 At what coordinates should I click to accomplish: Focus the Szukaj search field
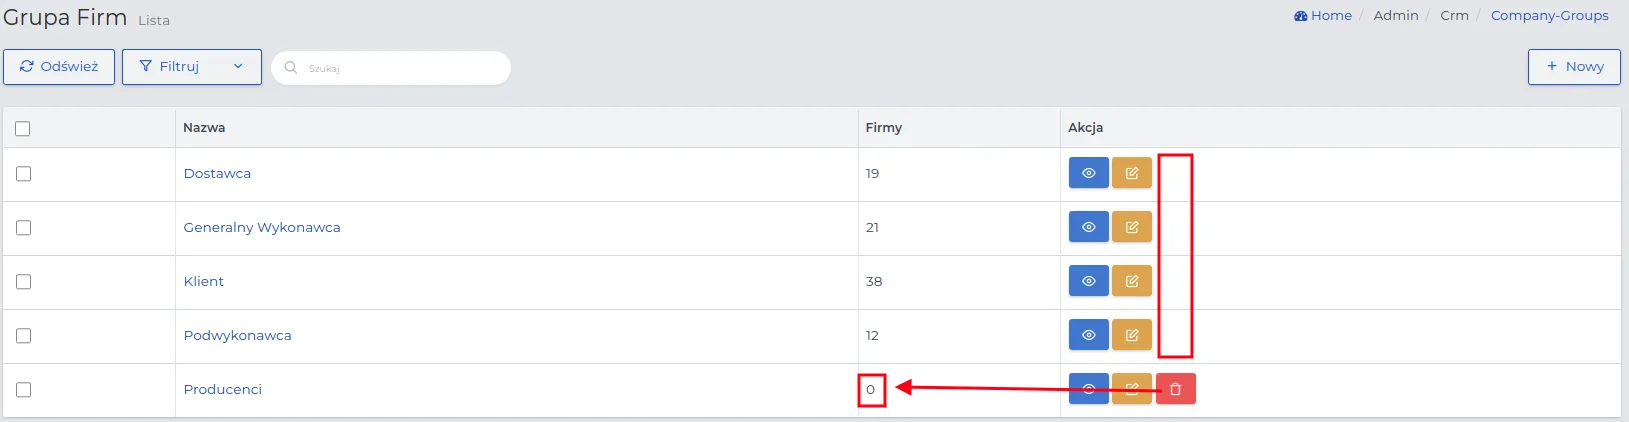point(391,68)
